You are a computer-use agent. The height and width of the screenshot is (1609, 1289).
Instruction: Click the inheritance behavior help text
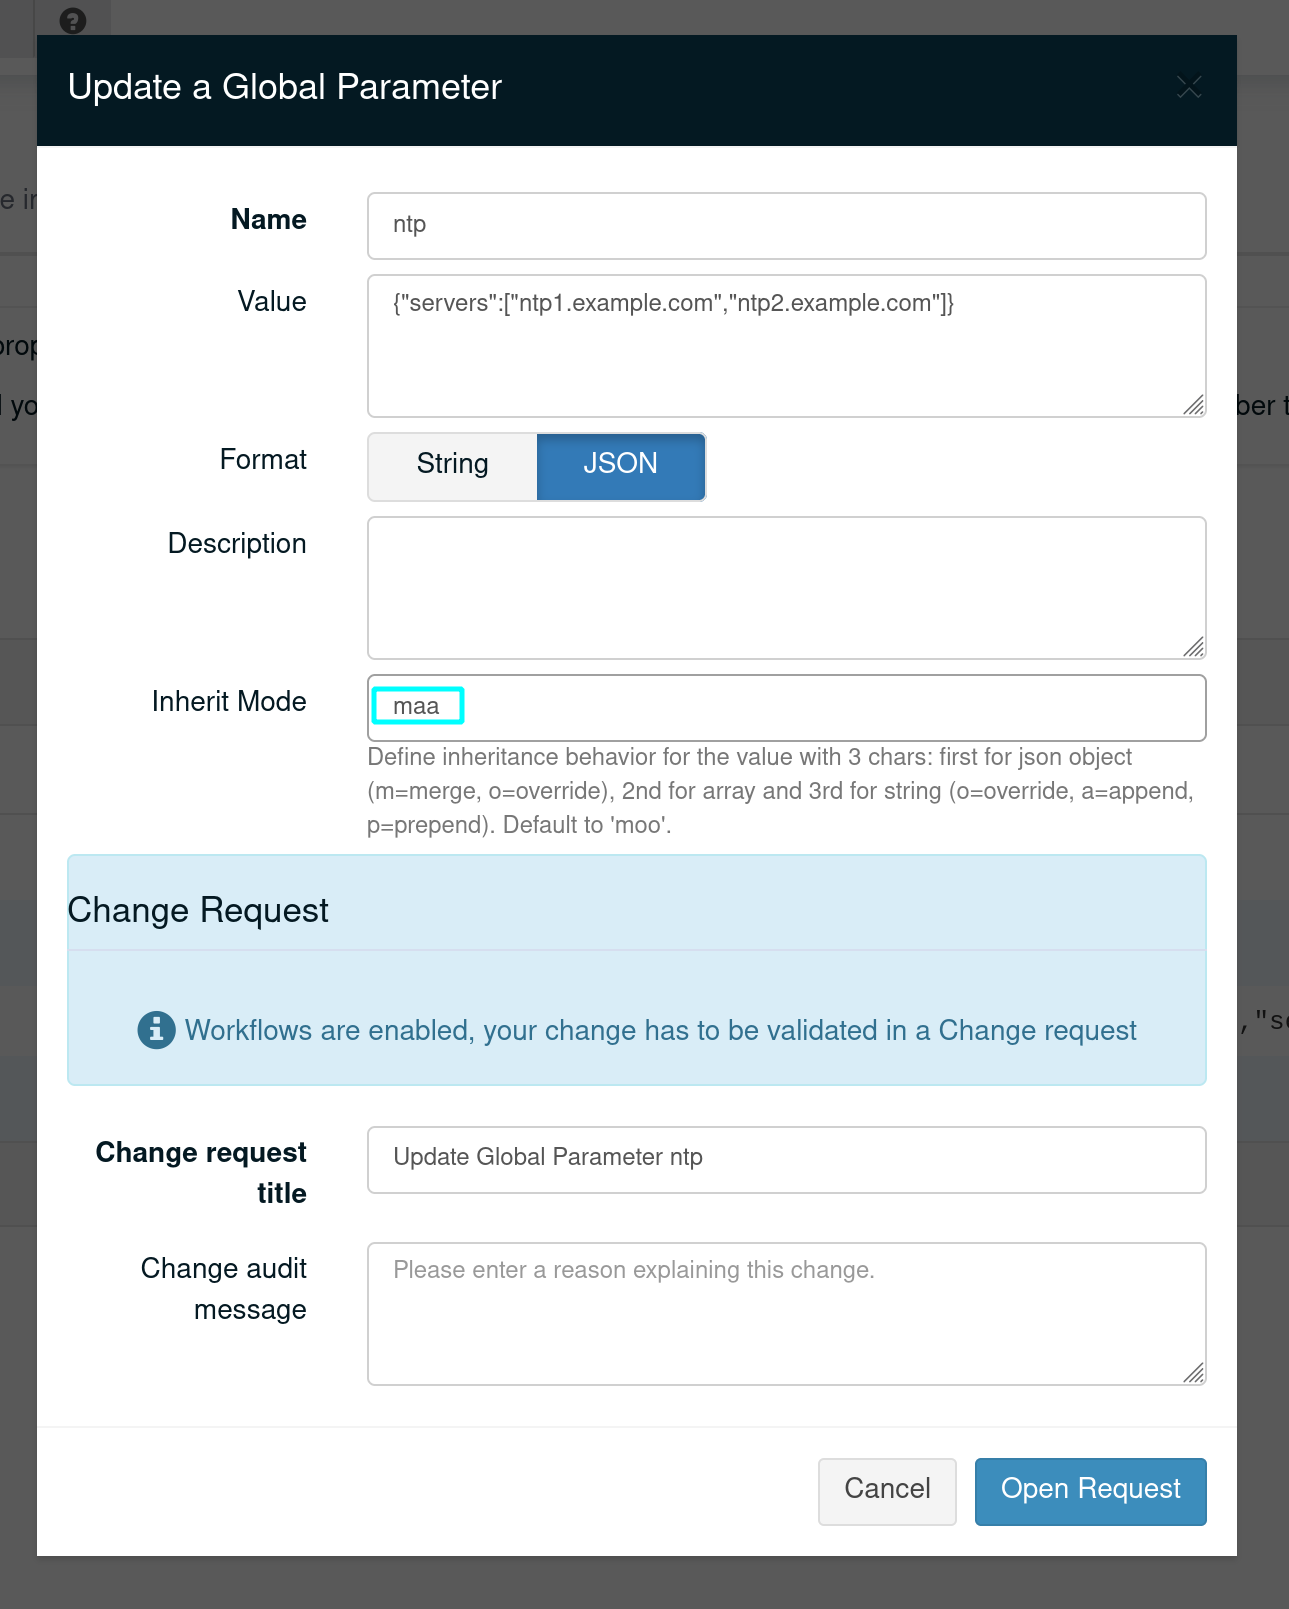(x=780, y=790)
